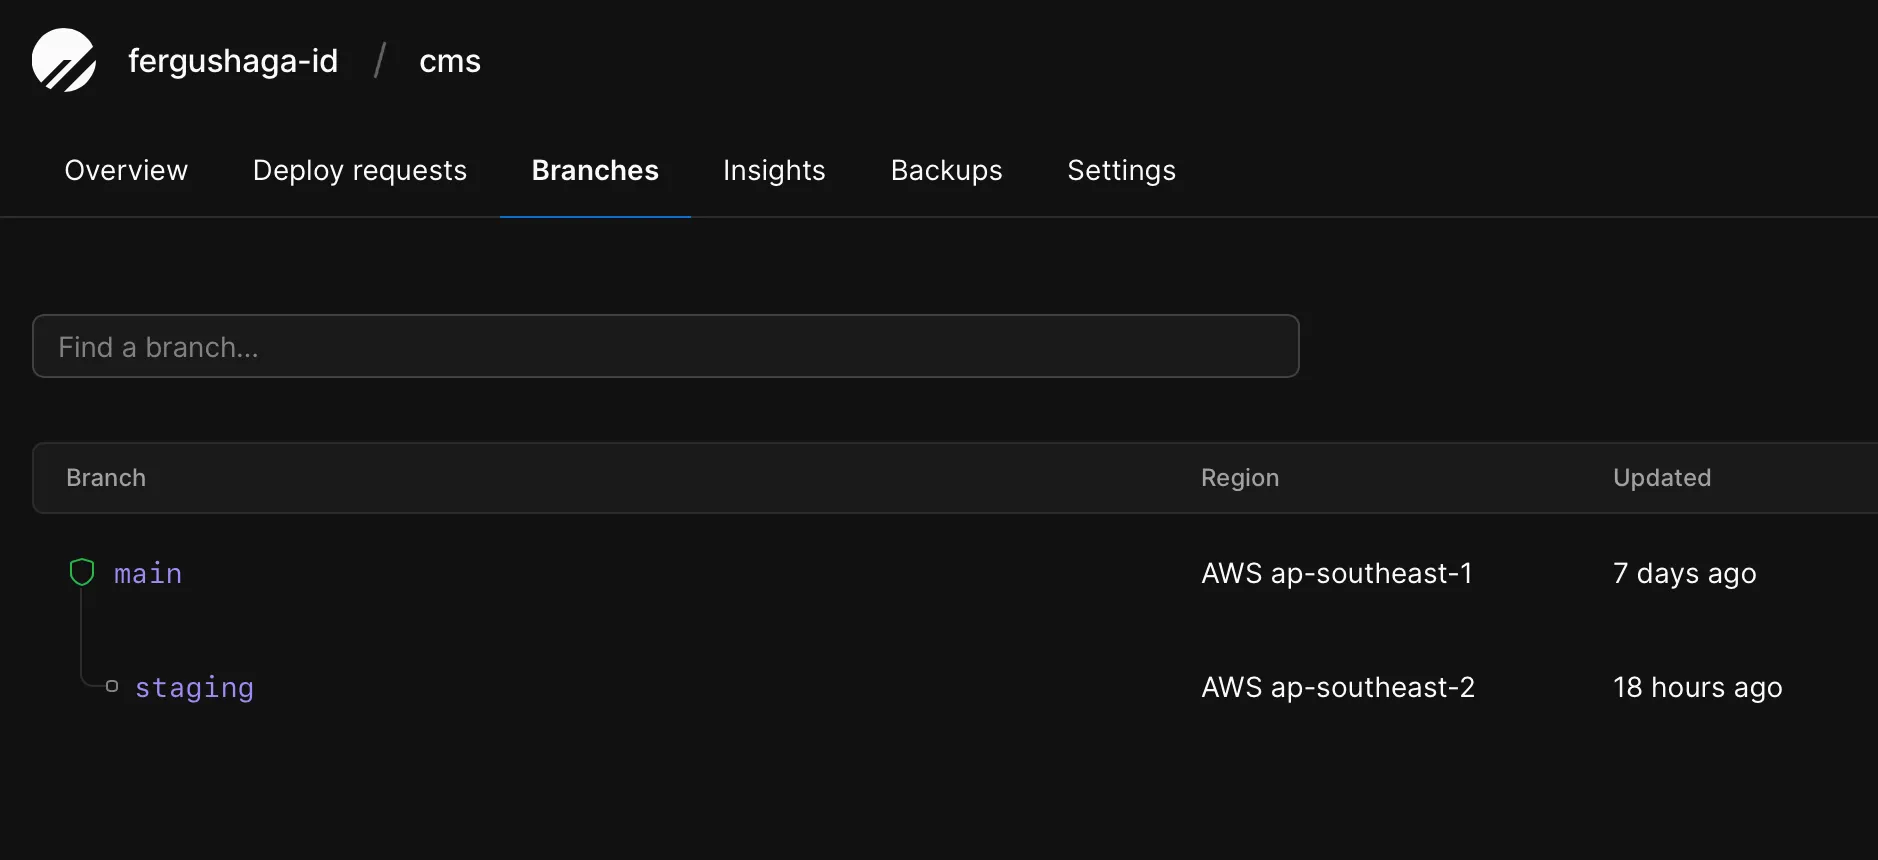Open the staging branch
Screen dimensions: 1878x860
click(x=194, y=688)
